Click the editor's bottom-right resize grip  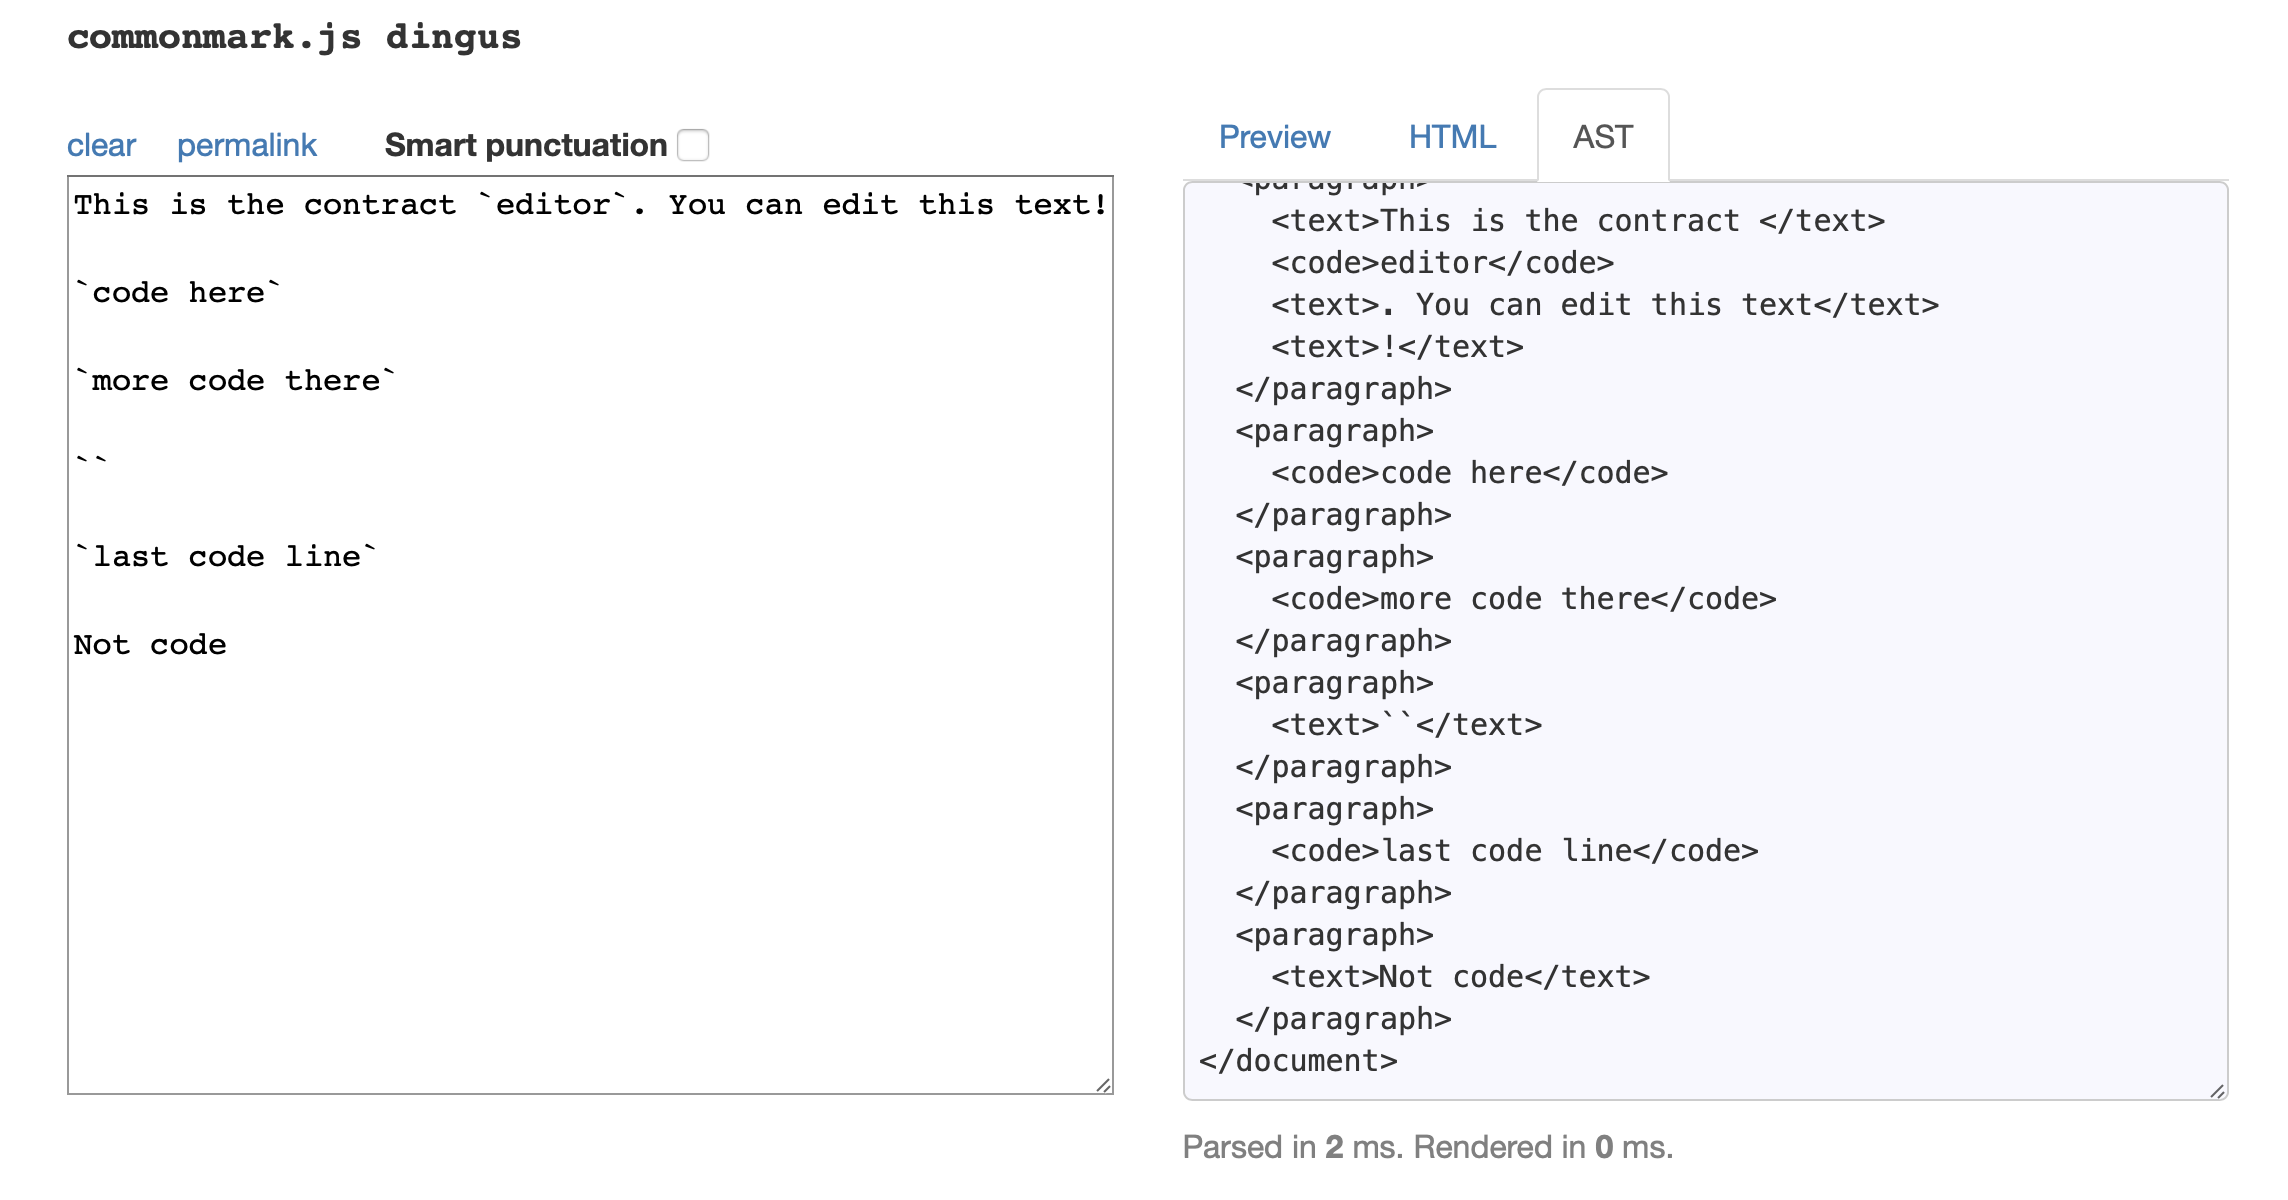1103,1084
